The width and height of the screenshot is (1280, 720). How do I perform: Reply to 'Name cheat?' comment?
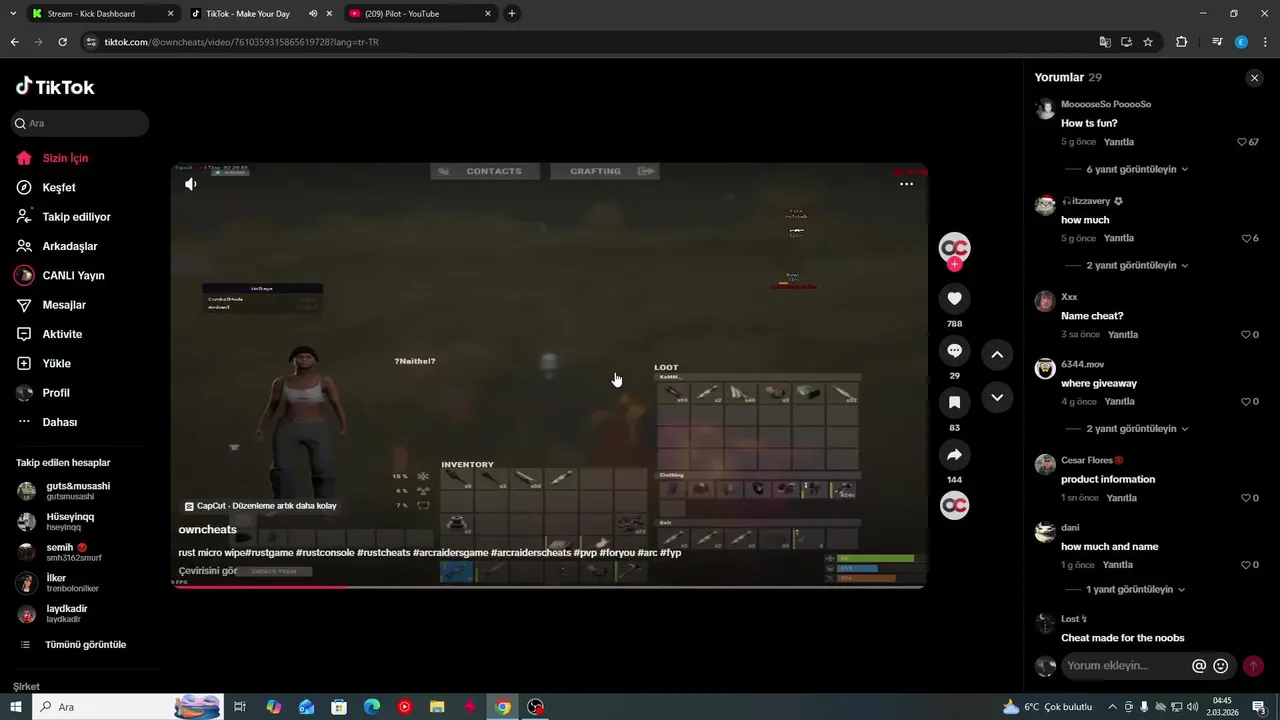(1123, 334)
